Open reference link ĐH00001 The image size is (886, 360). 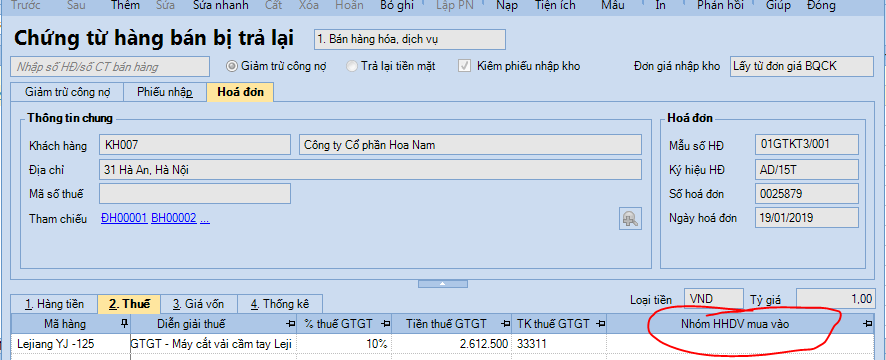coord(124,219)
